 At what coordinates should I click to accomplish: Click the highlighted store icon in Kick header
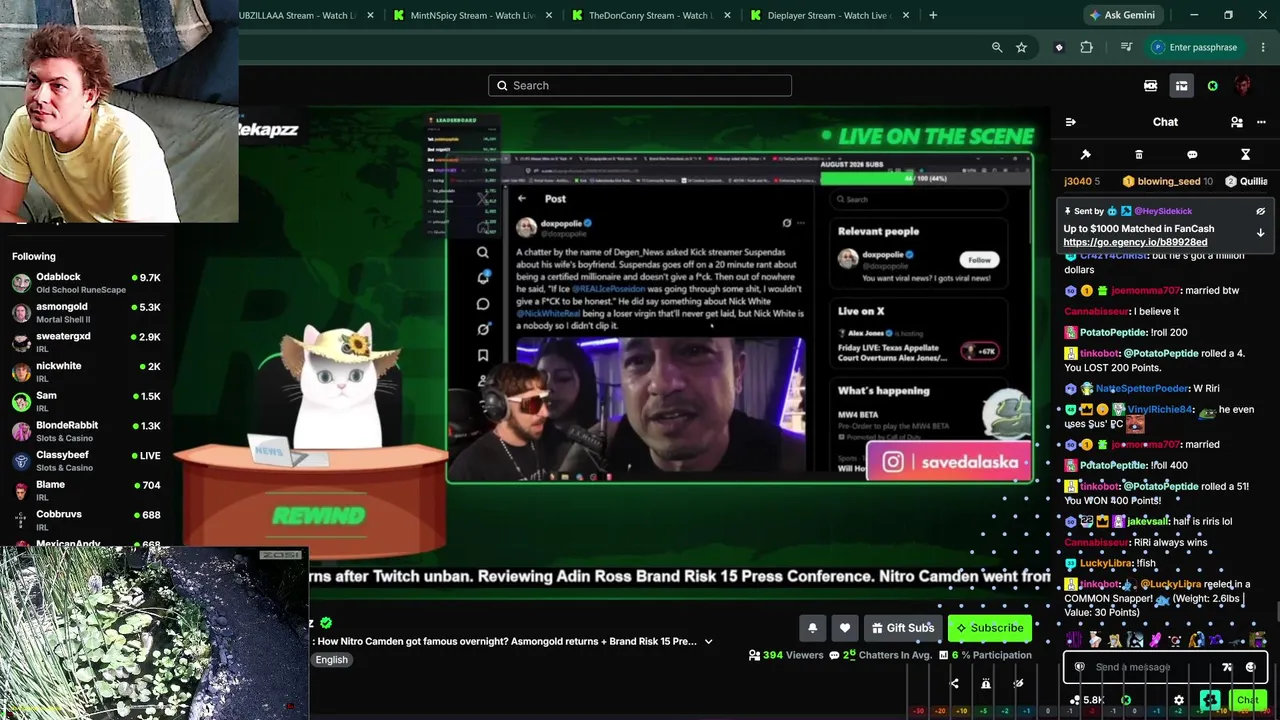[1181, 86]
